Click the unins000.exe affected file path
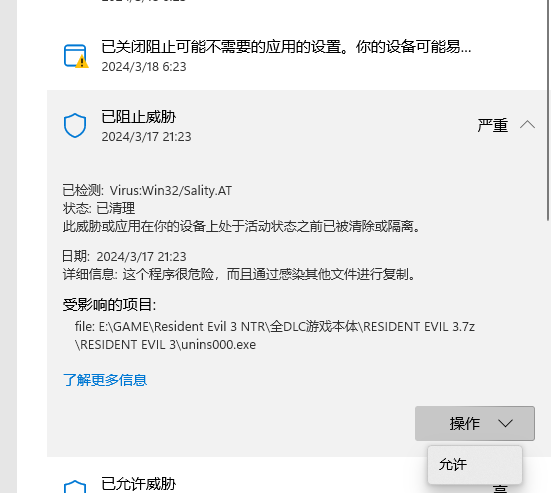 click(275, 335)
